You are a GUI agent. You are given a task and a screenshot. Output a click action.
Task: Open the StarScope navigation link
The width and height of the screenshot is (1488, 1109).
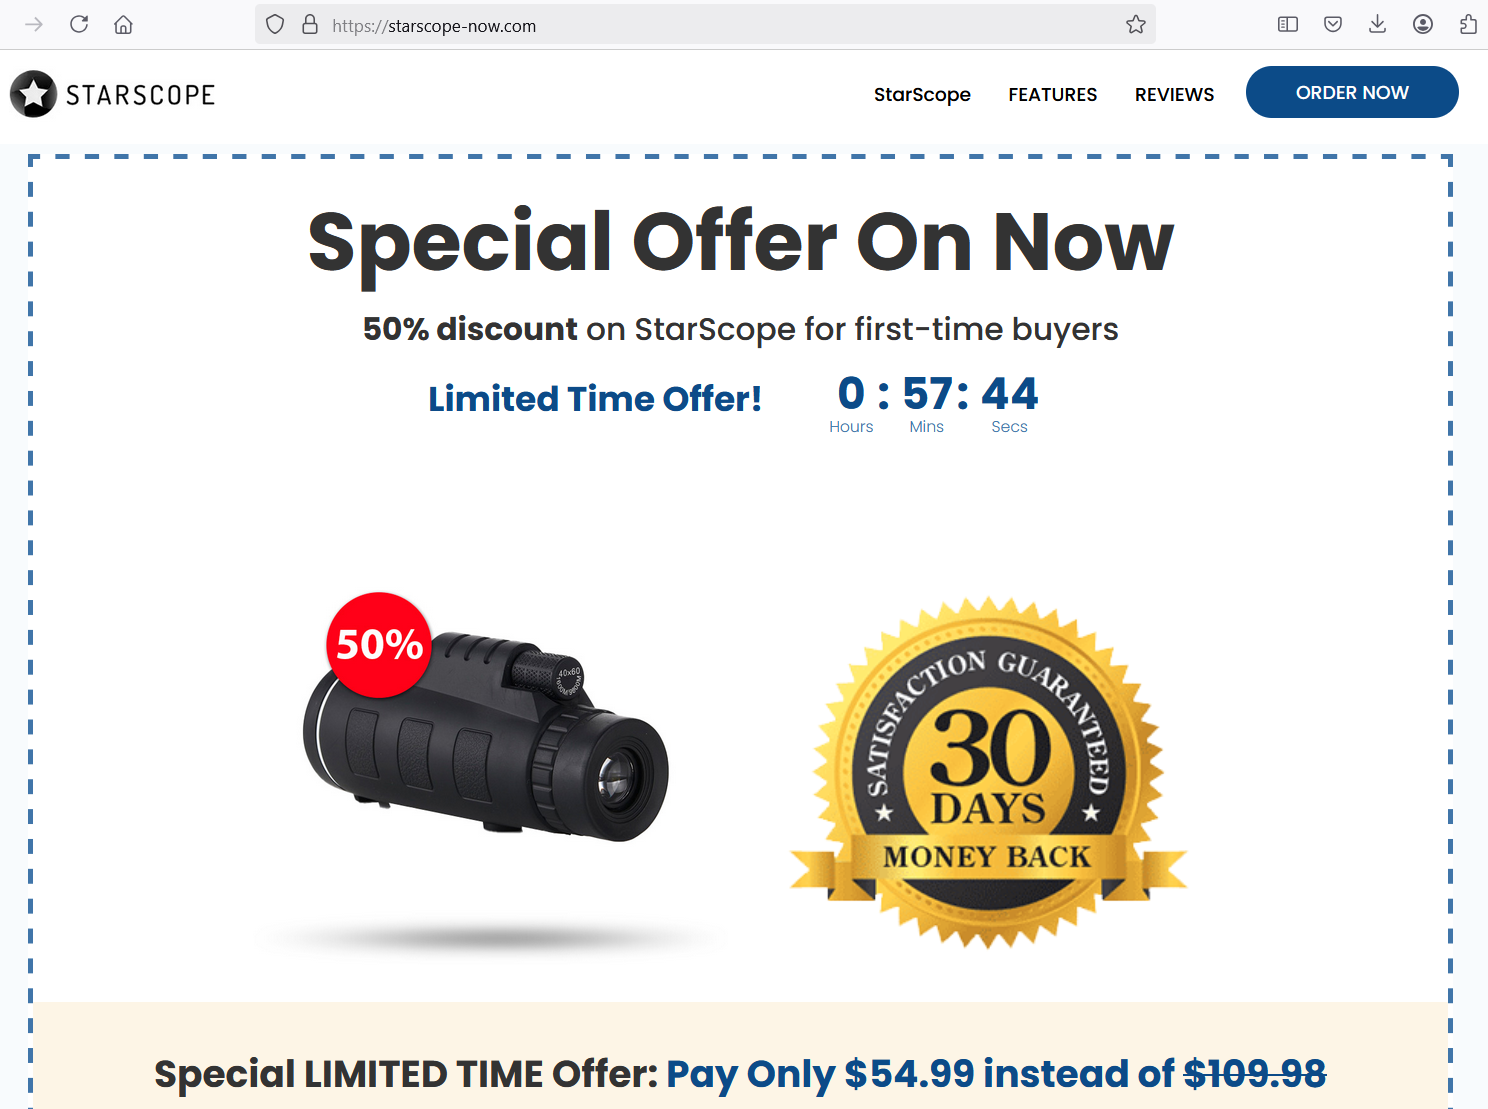[x=922, y=94]
